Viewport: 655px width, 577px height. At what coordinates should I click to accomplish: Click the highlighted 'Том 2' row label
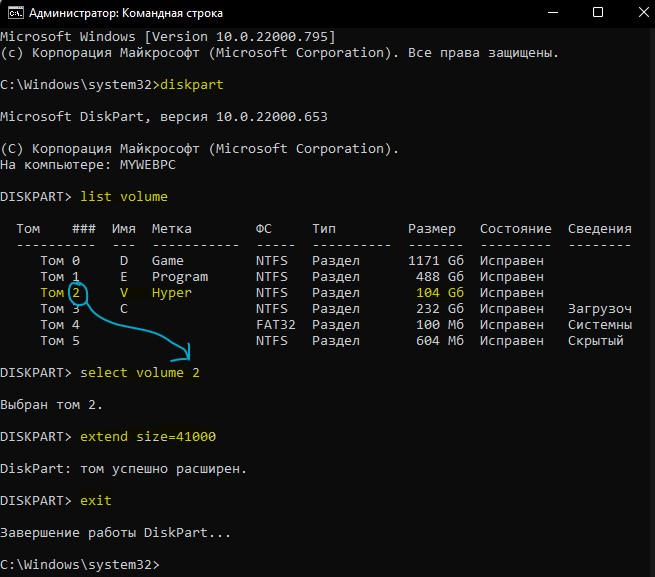[60, 292]
